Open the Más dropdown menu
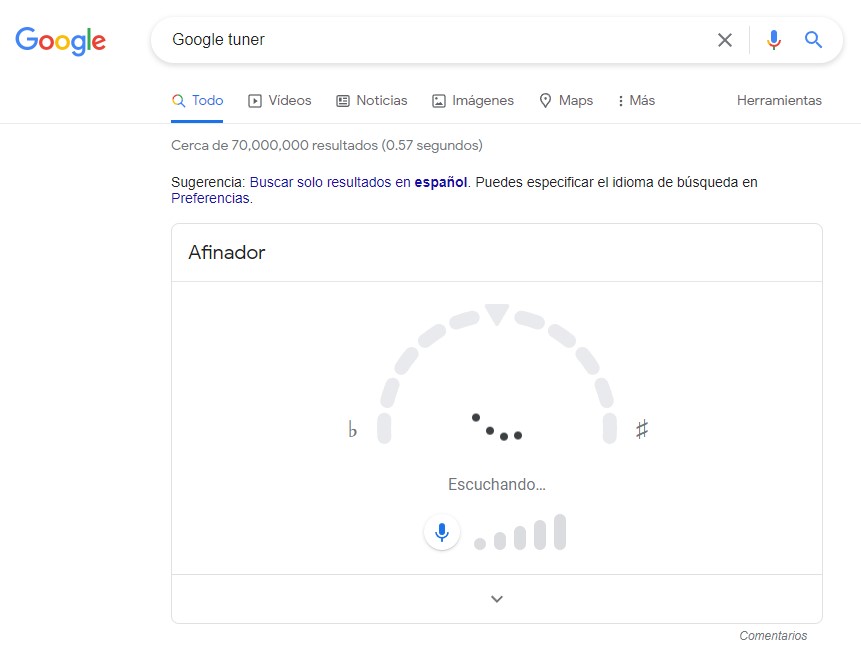 [x=634, y=100]
